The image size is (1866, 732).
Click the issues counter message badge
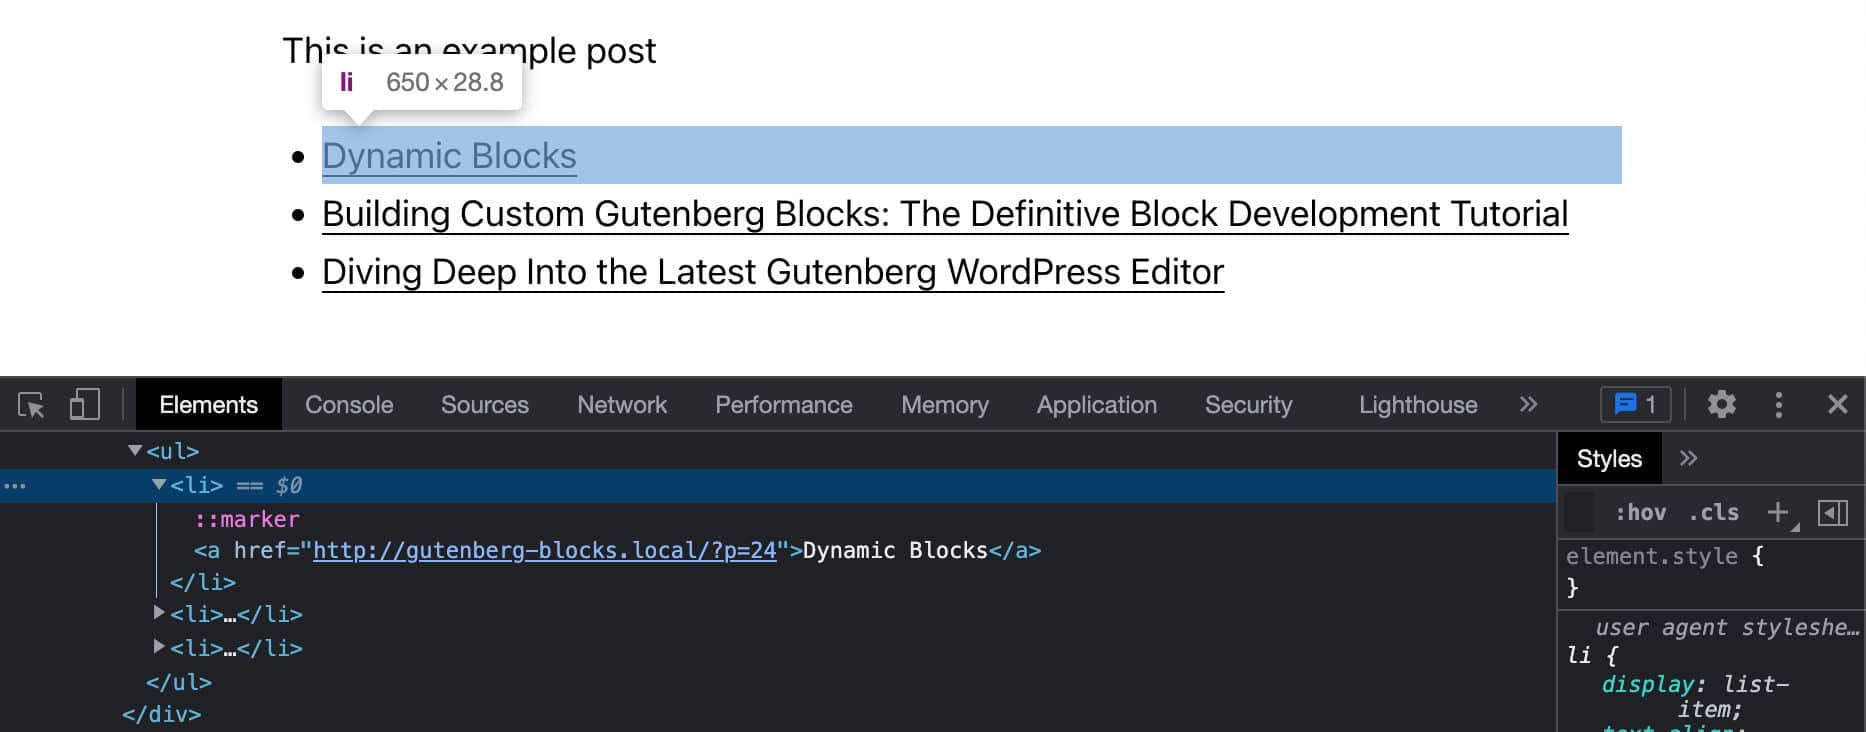1635,405
